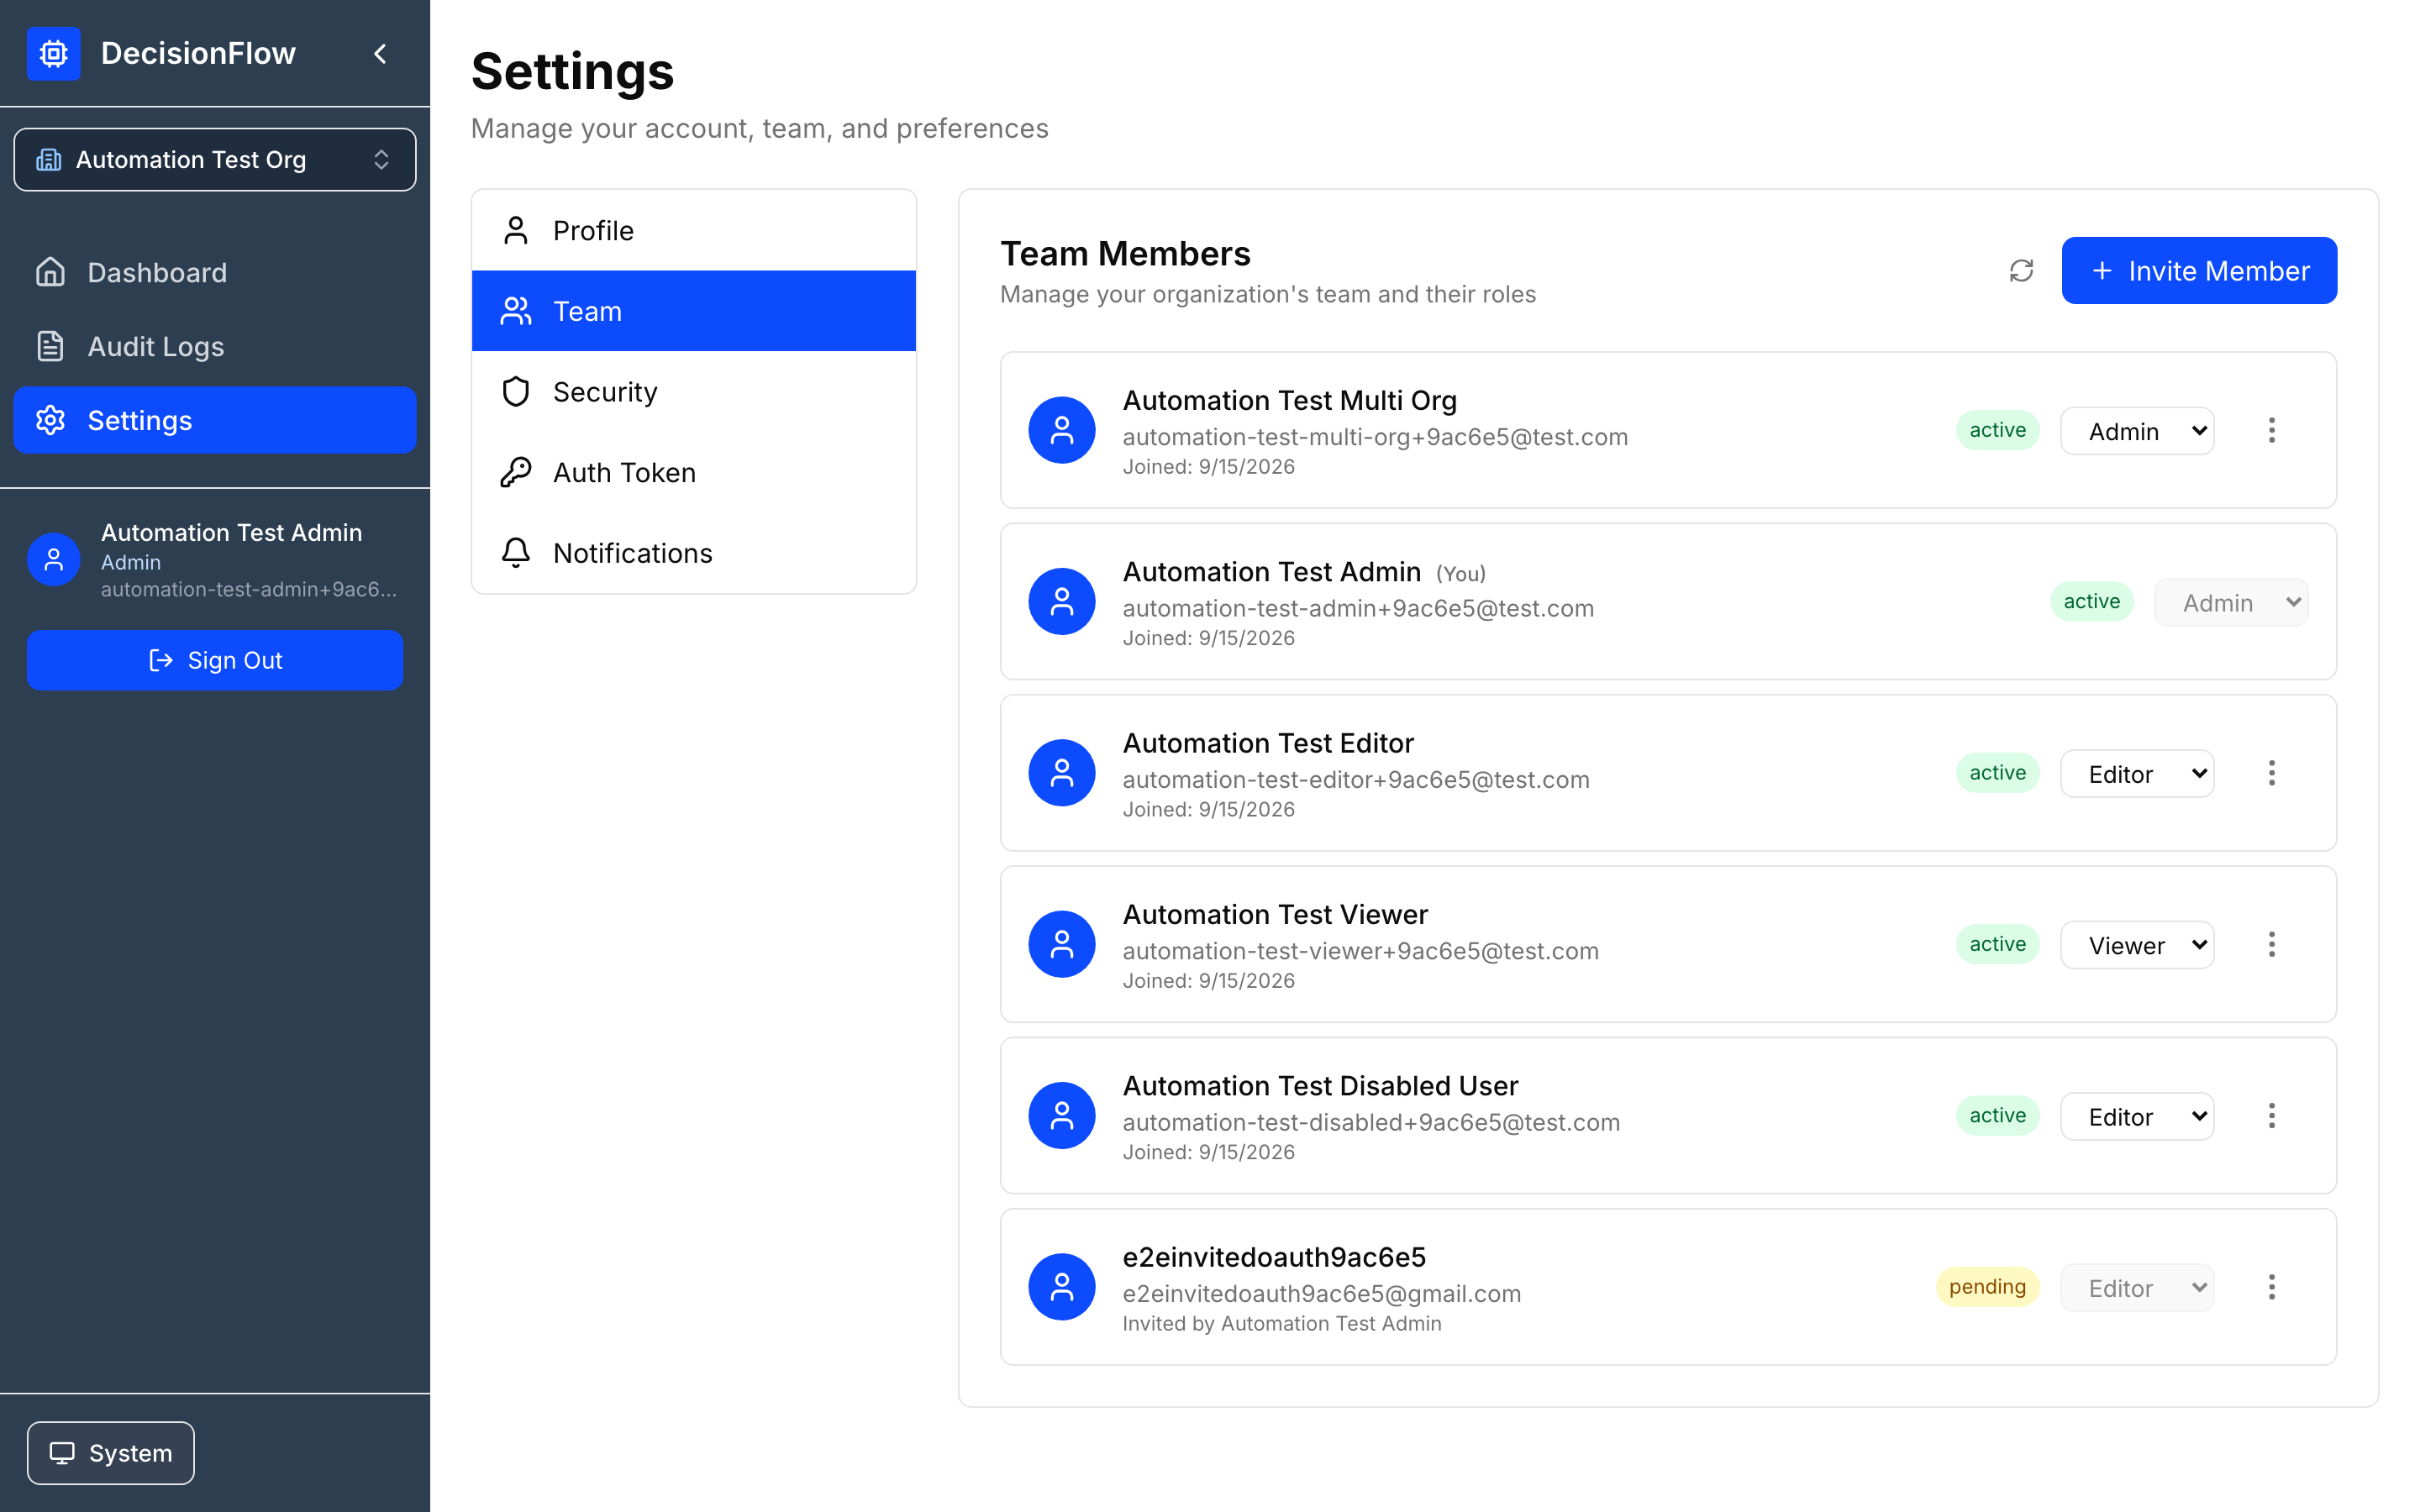Click email automation-test-editor+9ac6e5@test.com
The height and width of the screenshot is (1512, 2420).
pyautogui.click(x=1356, y=780)
